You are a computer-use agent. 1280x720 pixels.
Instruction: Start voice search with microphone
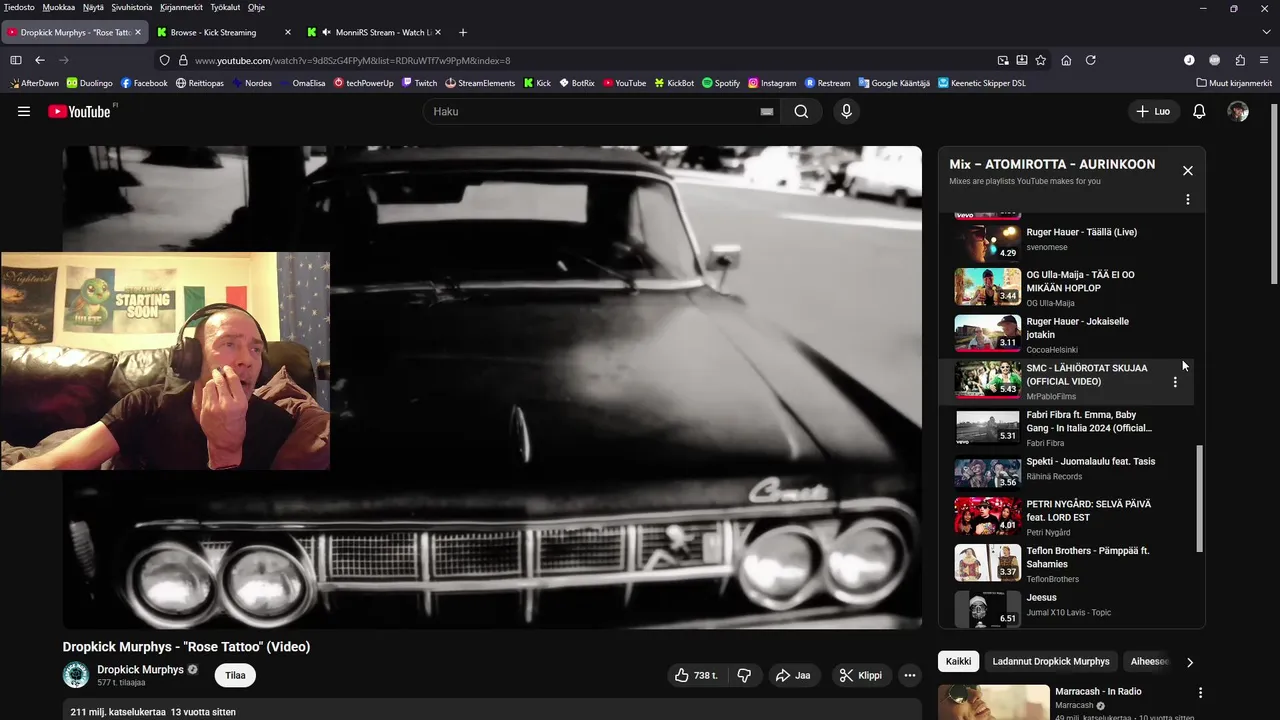[846, 112]
